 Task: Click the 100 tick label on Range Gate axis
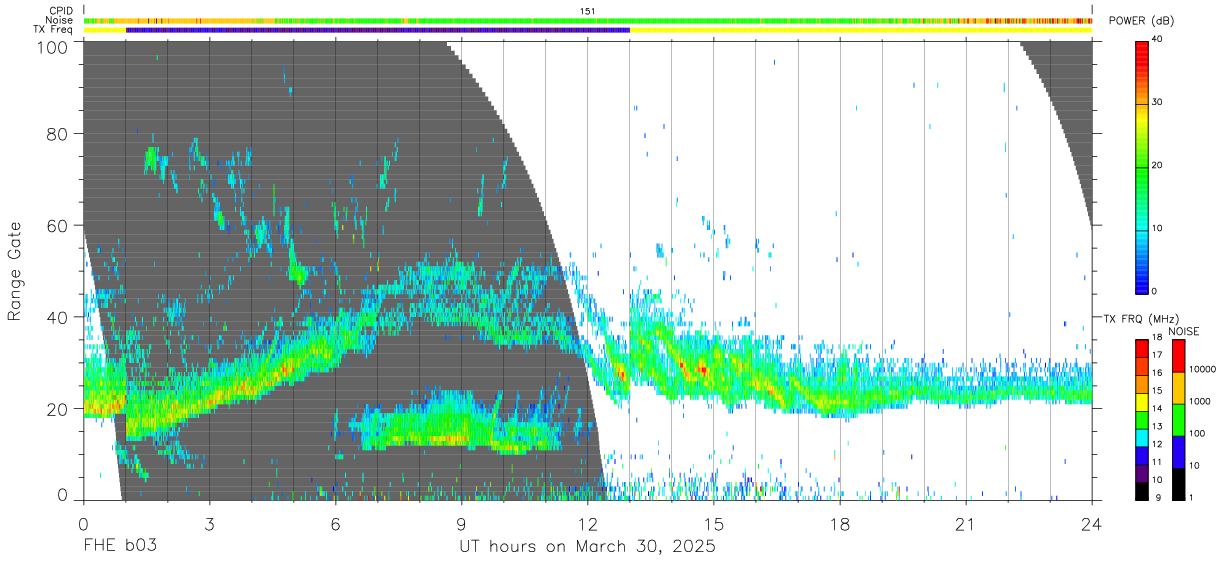coord(52,46)
